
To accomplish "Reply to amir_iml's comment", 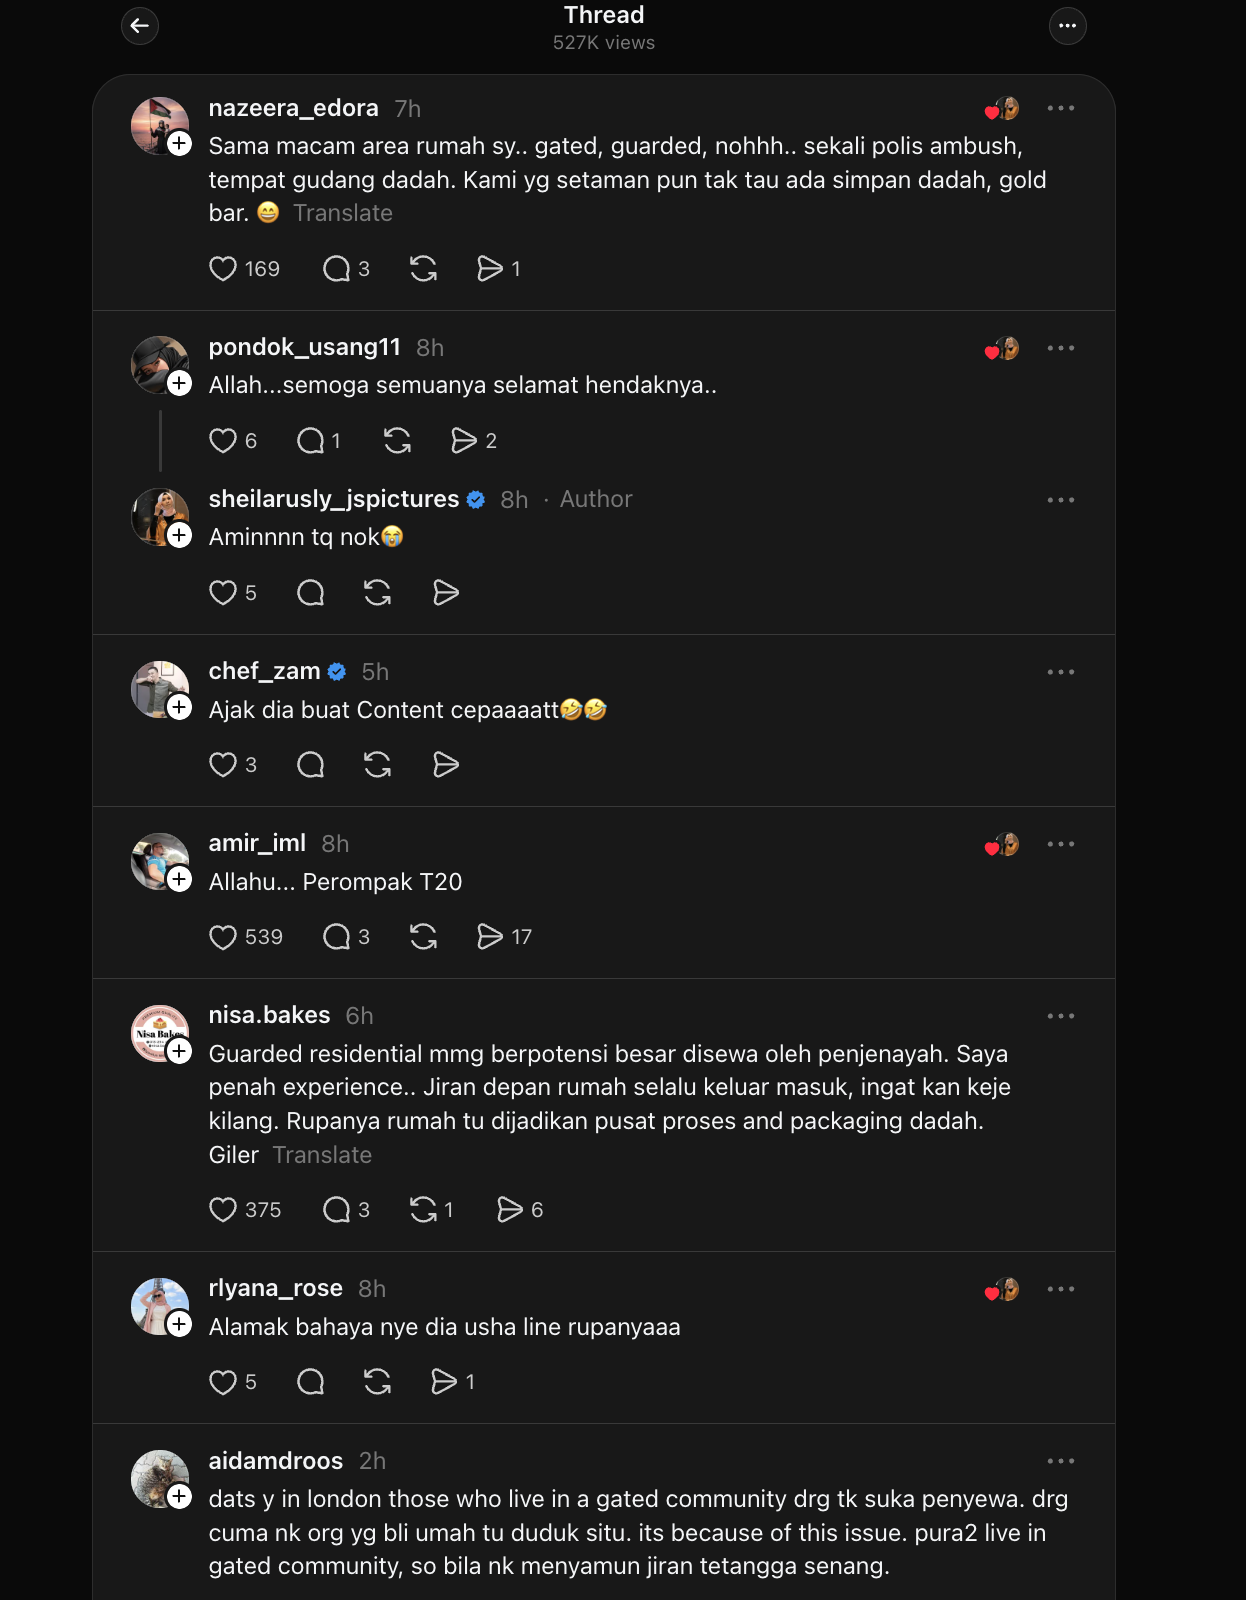I will [x=336, y=937].
